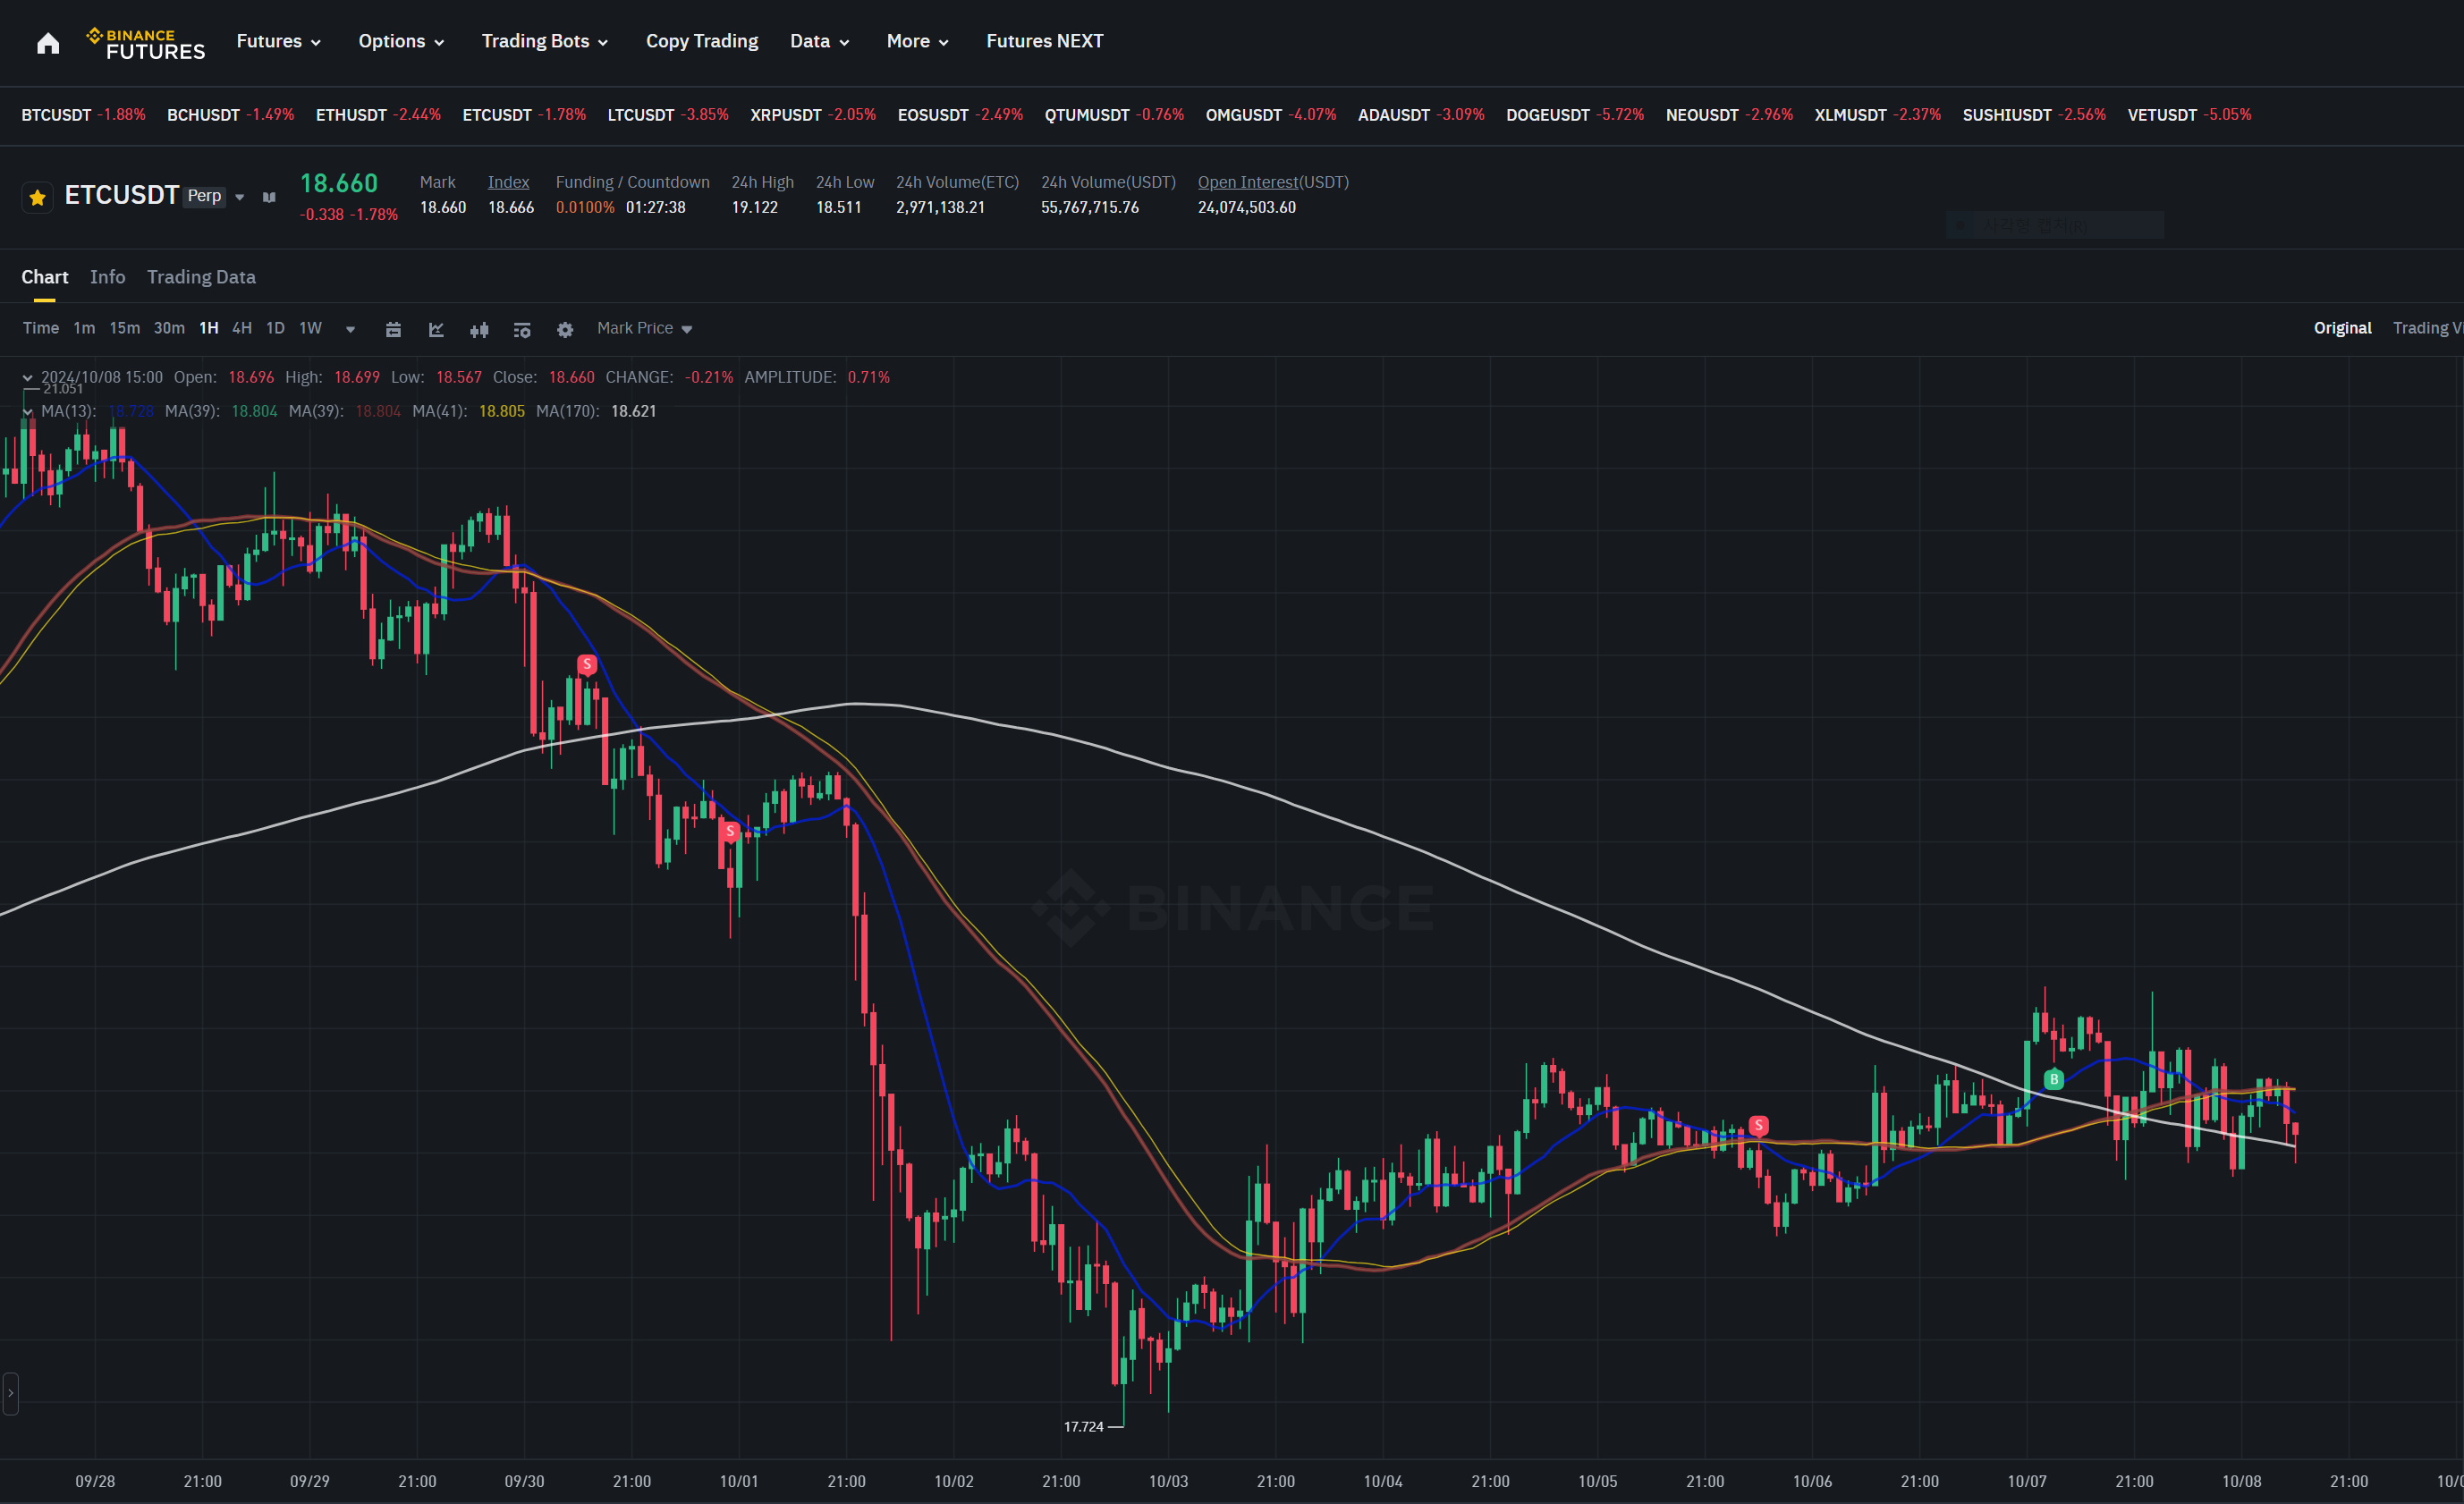The width and height of the screenshot is (2464, 1504).
Task: Click the book icon beside ETCUSDT Perp
Action: click(x=269, y=197)
